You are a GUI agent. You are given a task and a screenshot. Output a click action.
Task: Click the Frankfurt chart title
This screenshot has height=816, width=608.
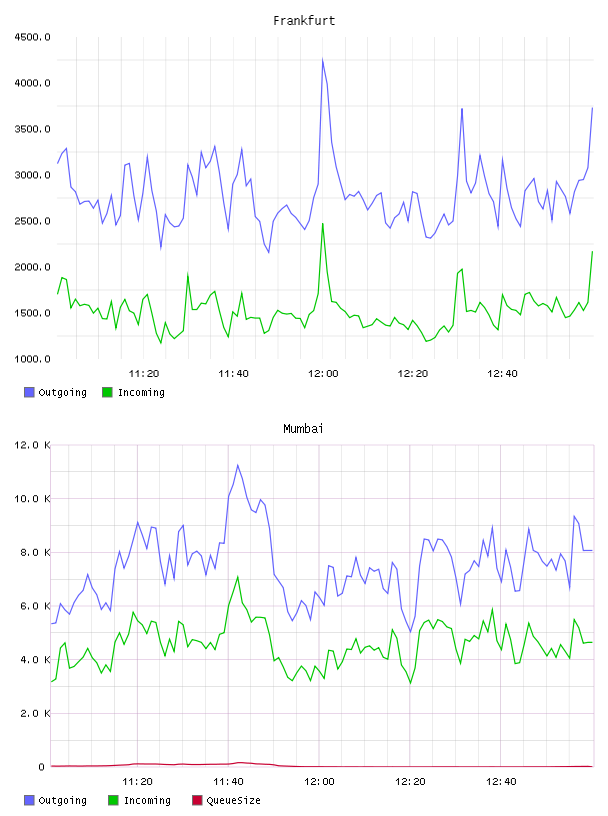click(x=304, y=21)
